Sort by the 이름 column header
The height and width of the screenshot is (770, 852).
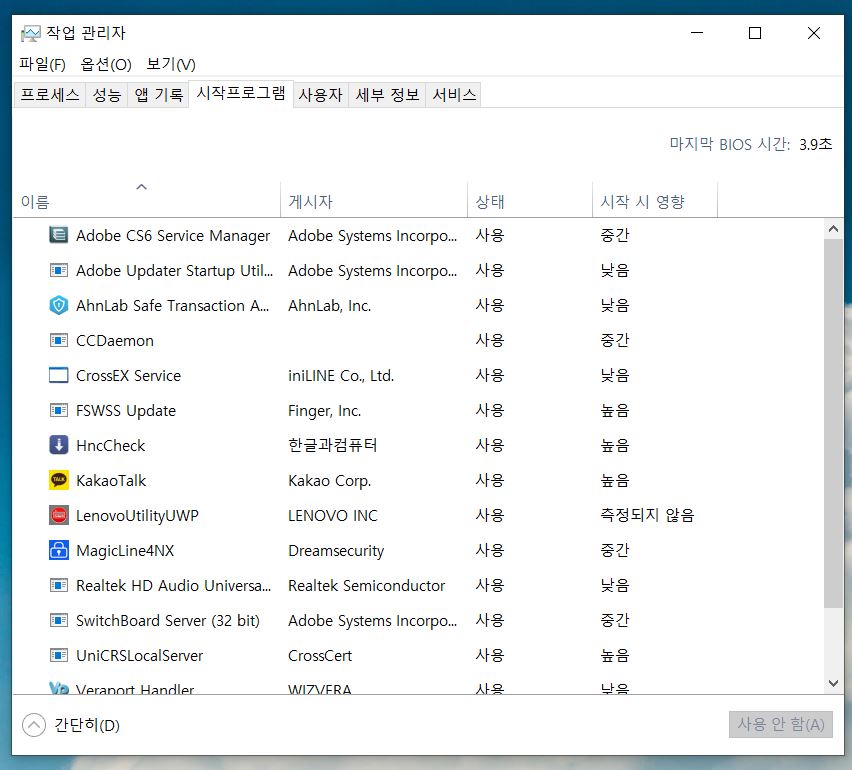(147, 201)
